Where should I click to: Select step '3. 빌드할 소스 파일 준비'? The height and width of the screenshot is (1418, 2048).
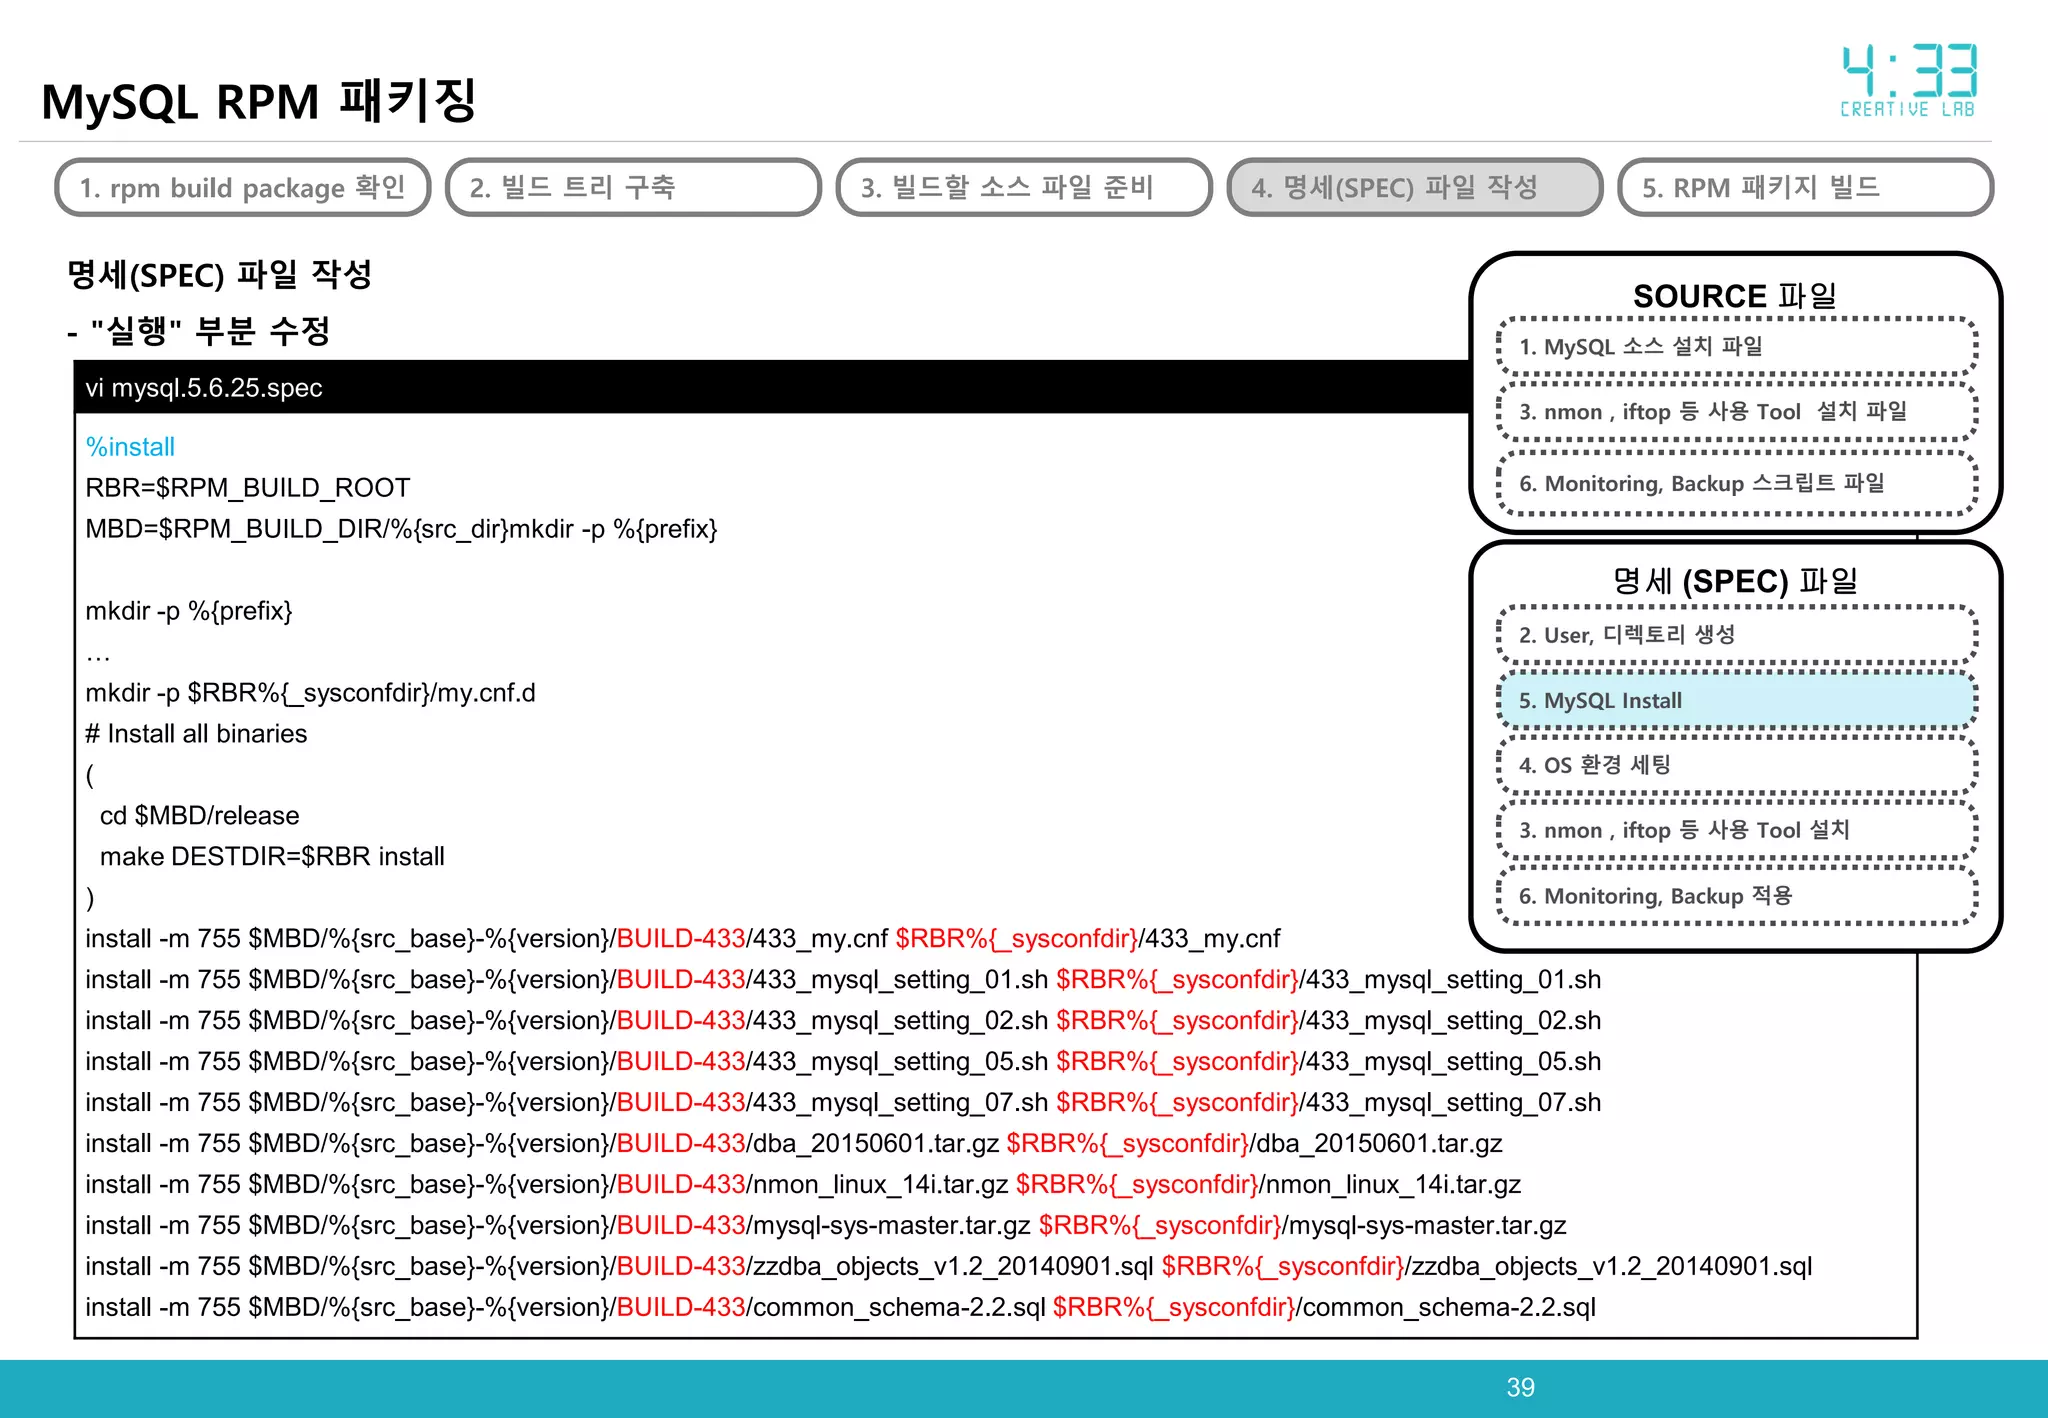coord(1024,187)
